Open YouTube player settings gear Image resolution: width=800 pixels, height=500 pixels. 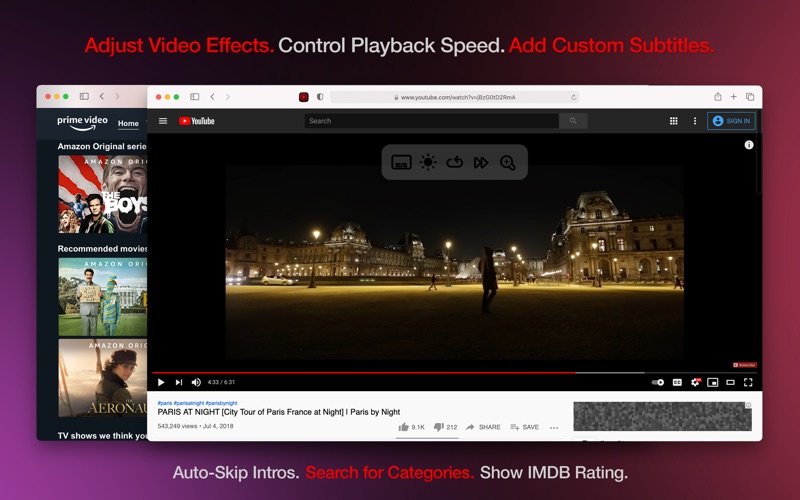click(x=695, y=382)
